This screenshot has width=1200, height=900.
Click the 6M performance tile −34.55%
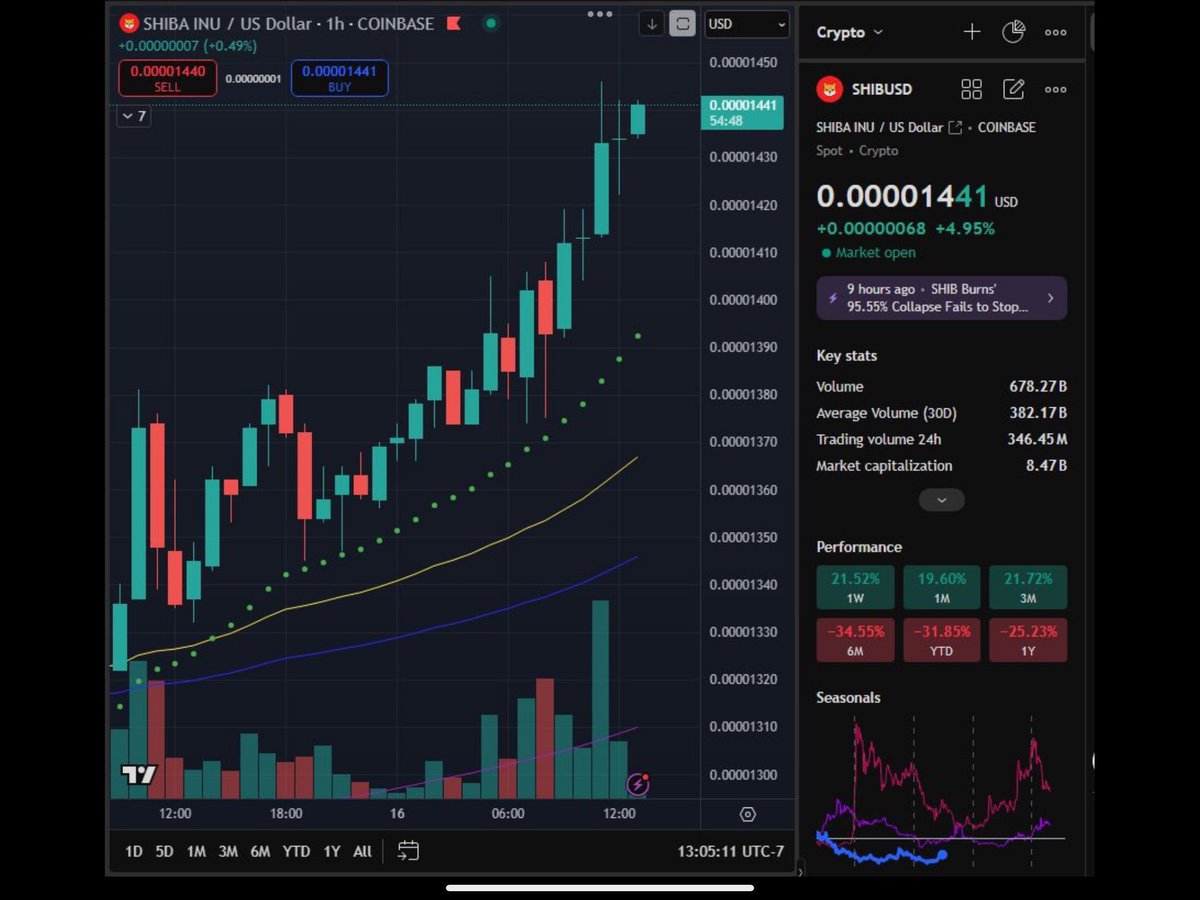[x=855, y=640]
